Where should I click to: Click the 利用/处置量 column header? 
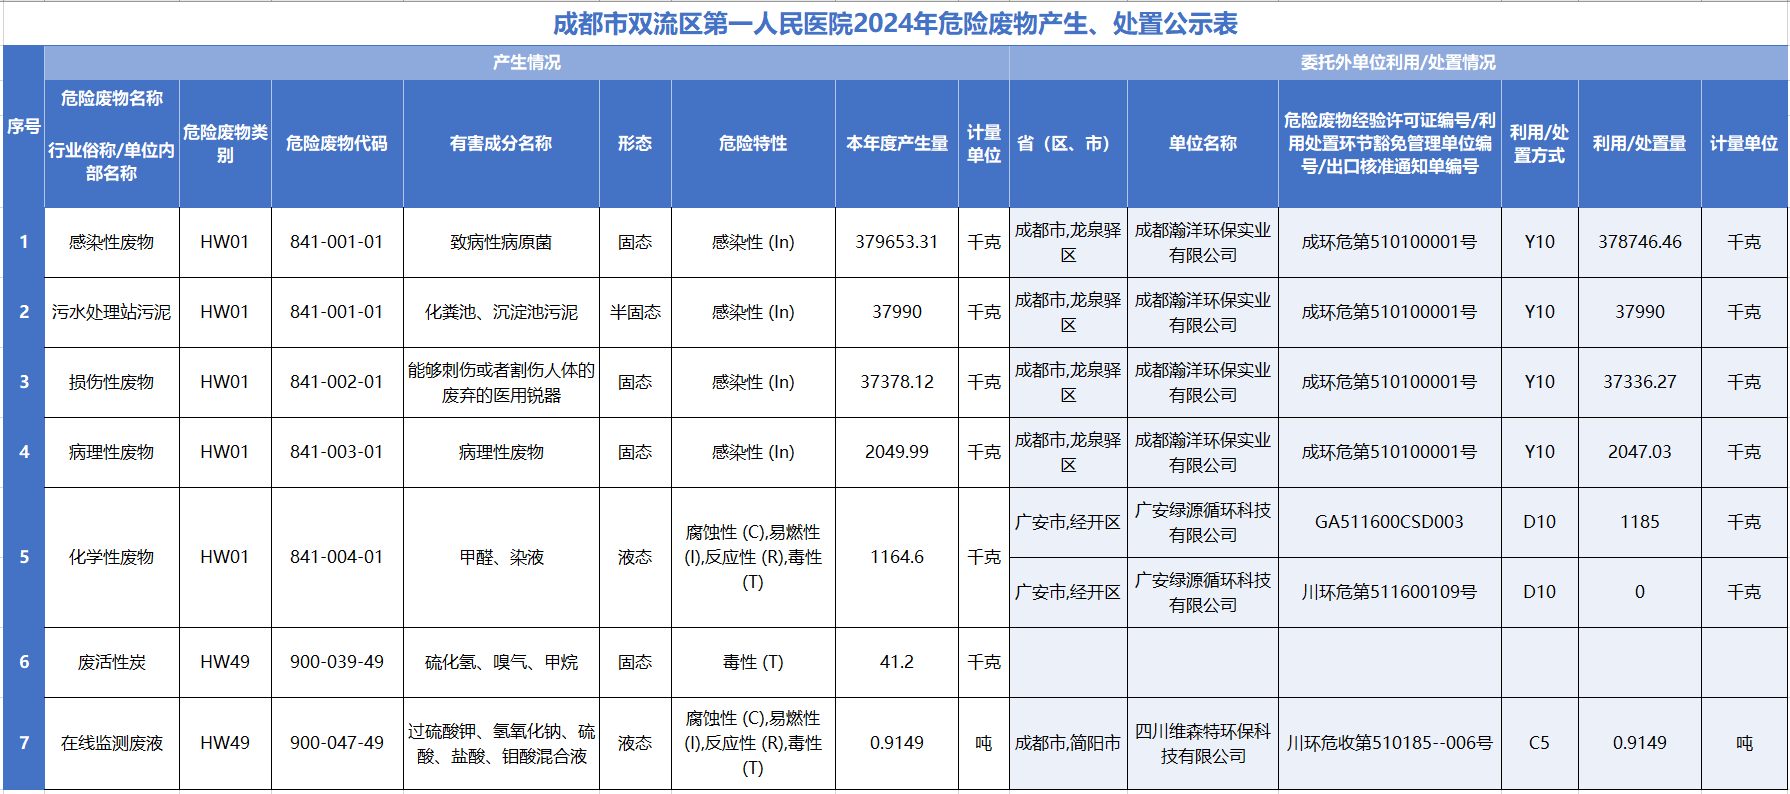point(1640,143)
